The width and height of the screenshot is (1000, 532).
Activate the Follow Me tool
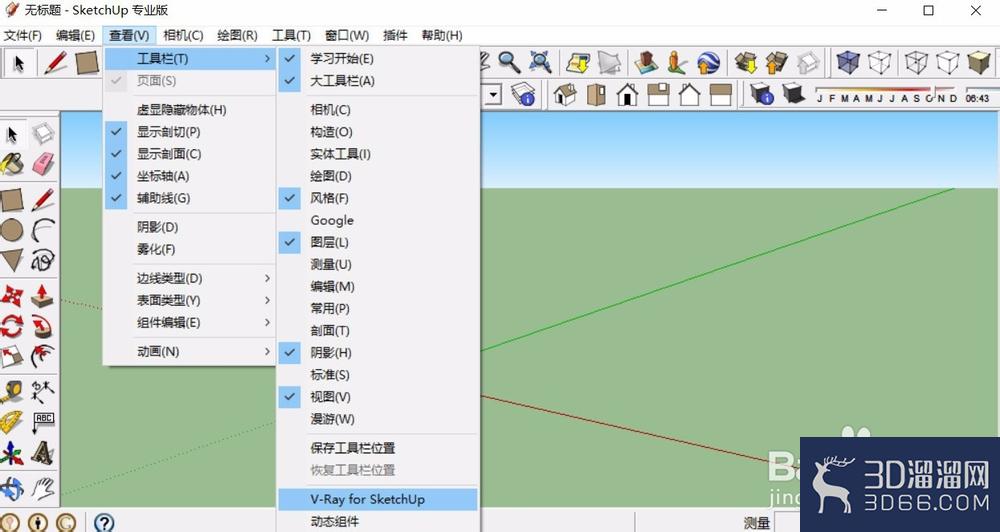(42, 327)
